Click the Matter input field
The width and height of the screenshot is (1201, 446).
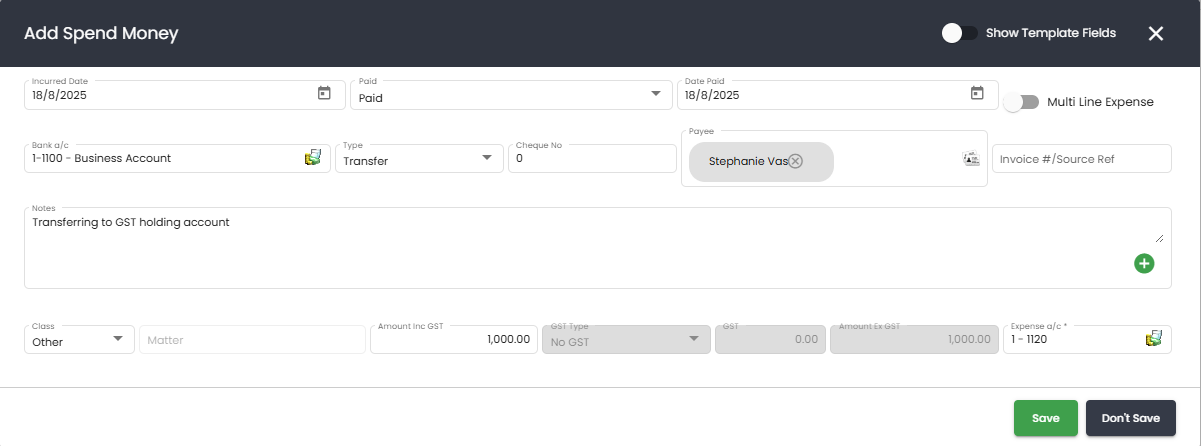(x=252, y=340)
